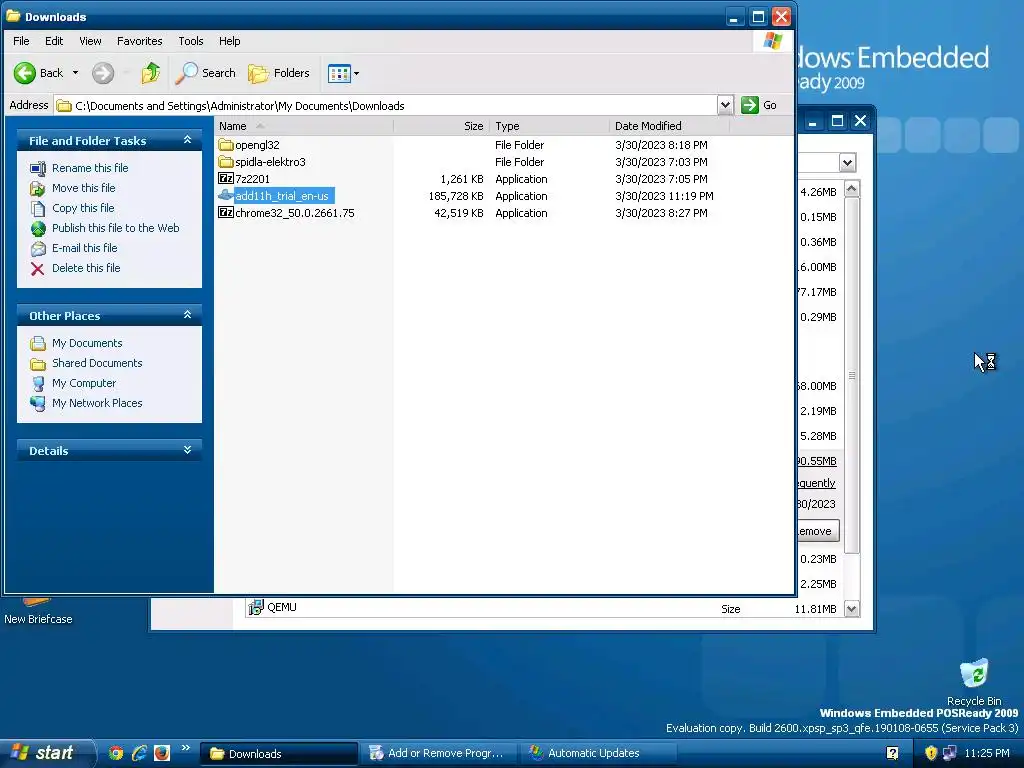Launch Firefox from Quick Launch
The width and height of the screenshot is (1024, 768).
162,753
